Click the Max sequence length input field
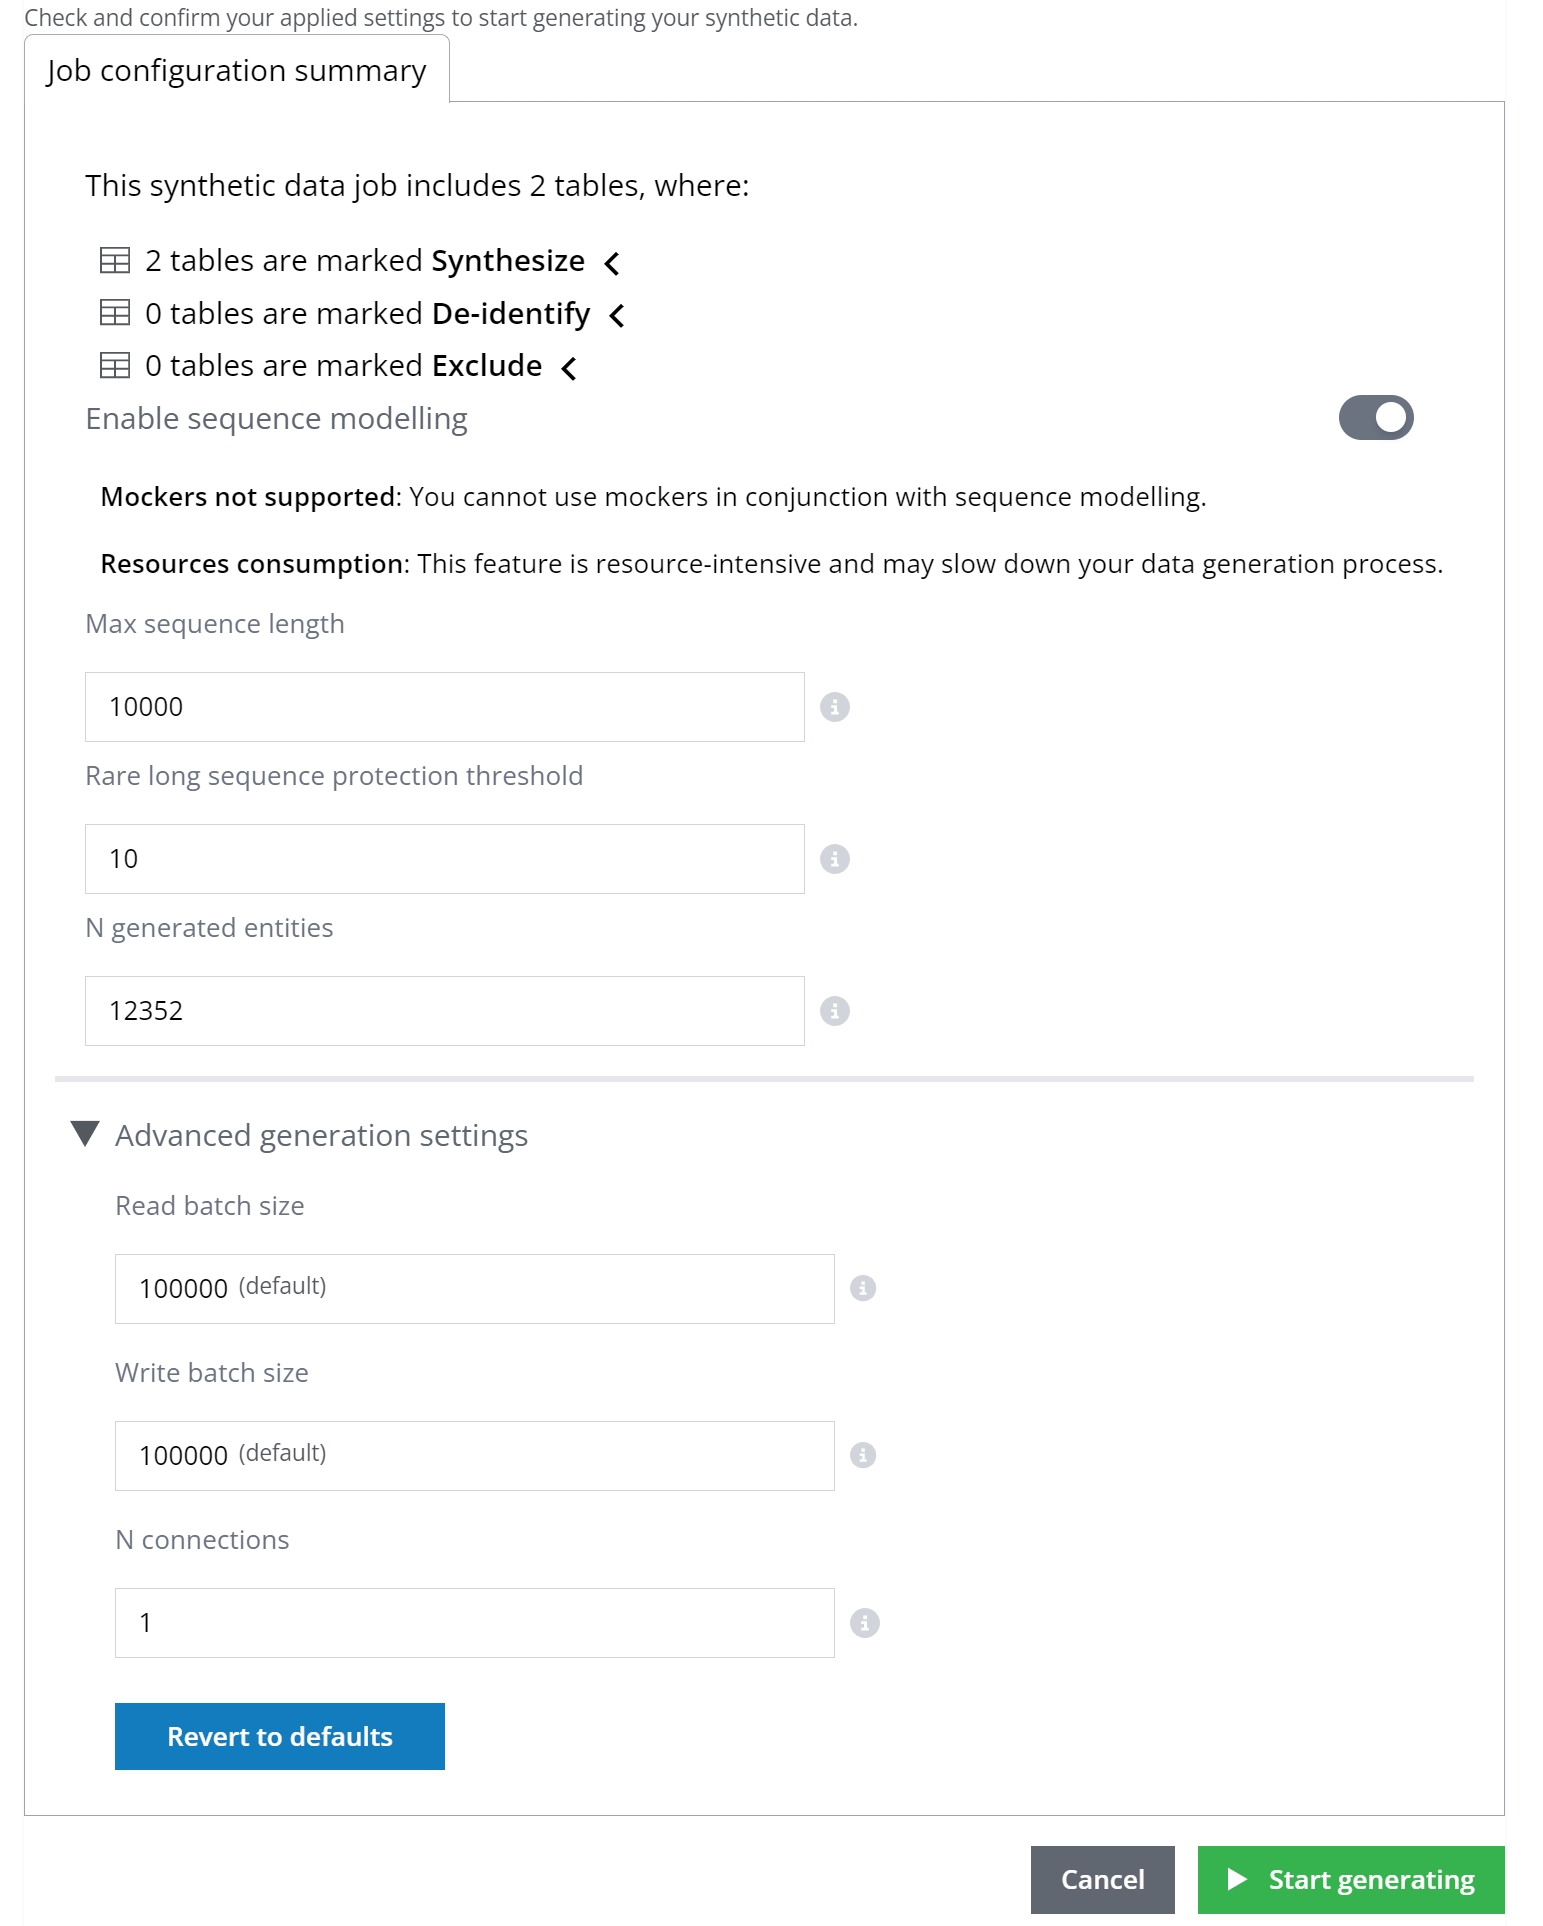This screenshot has width=1543, height=1926. coord(444,707)
